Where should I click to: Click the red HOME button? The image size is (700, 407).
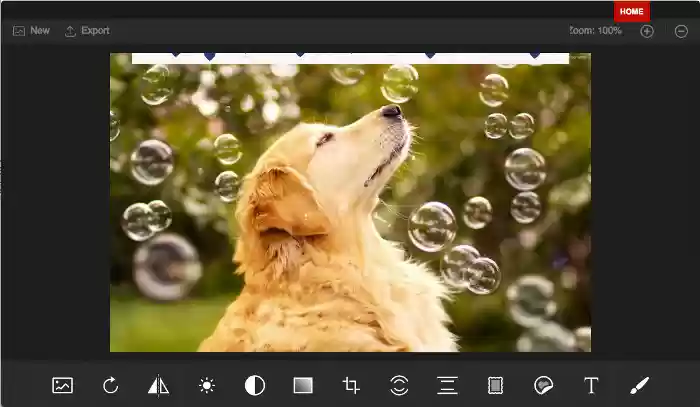(x=631, y=11)
